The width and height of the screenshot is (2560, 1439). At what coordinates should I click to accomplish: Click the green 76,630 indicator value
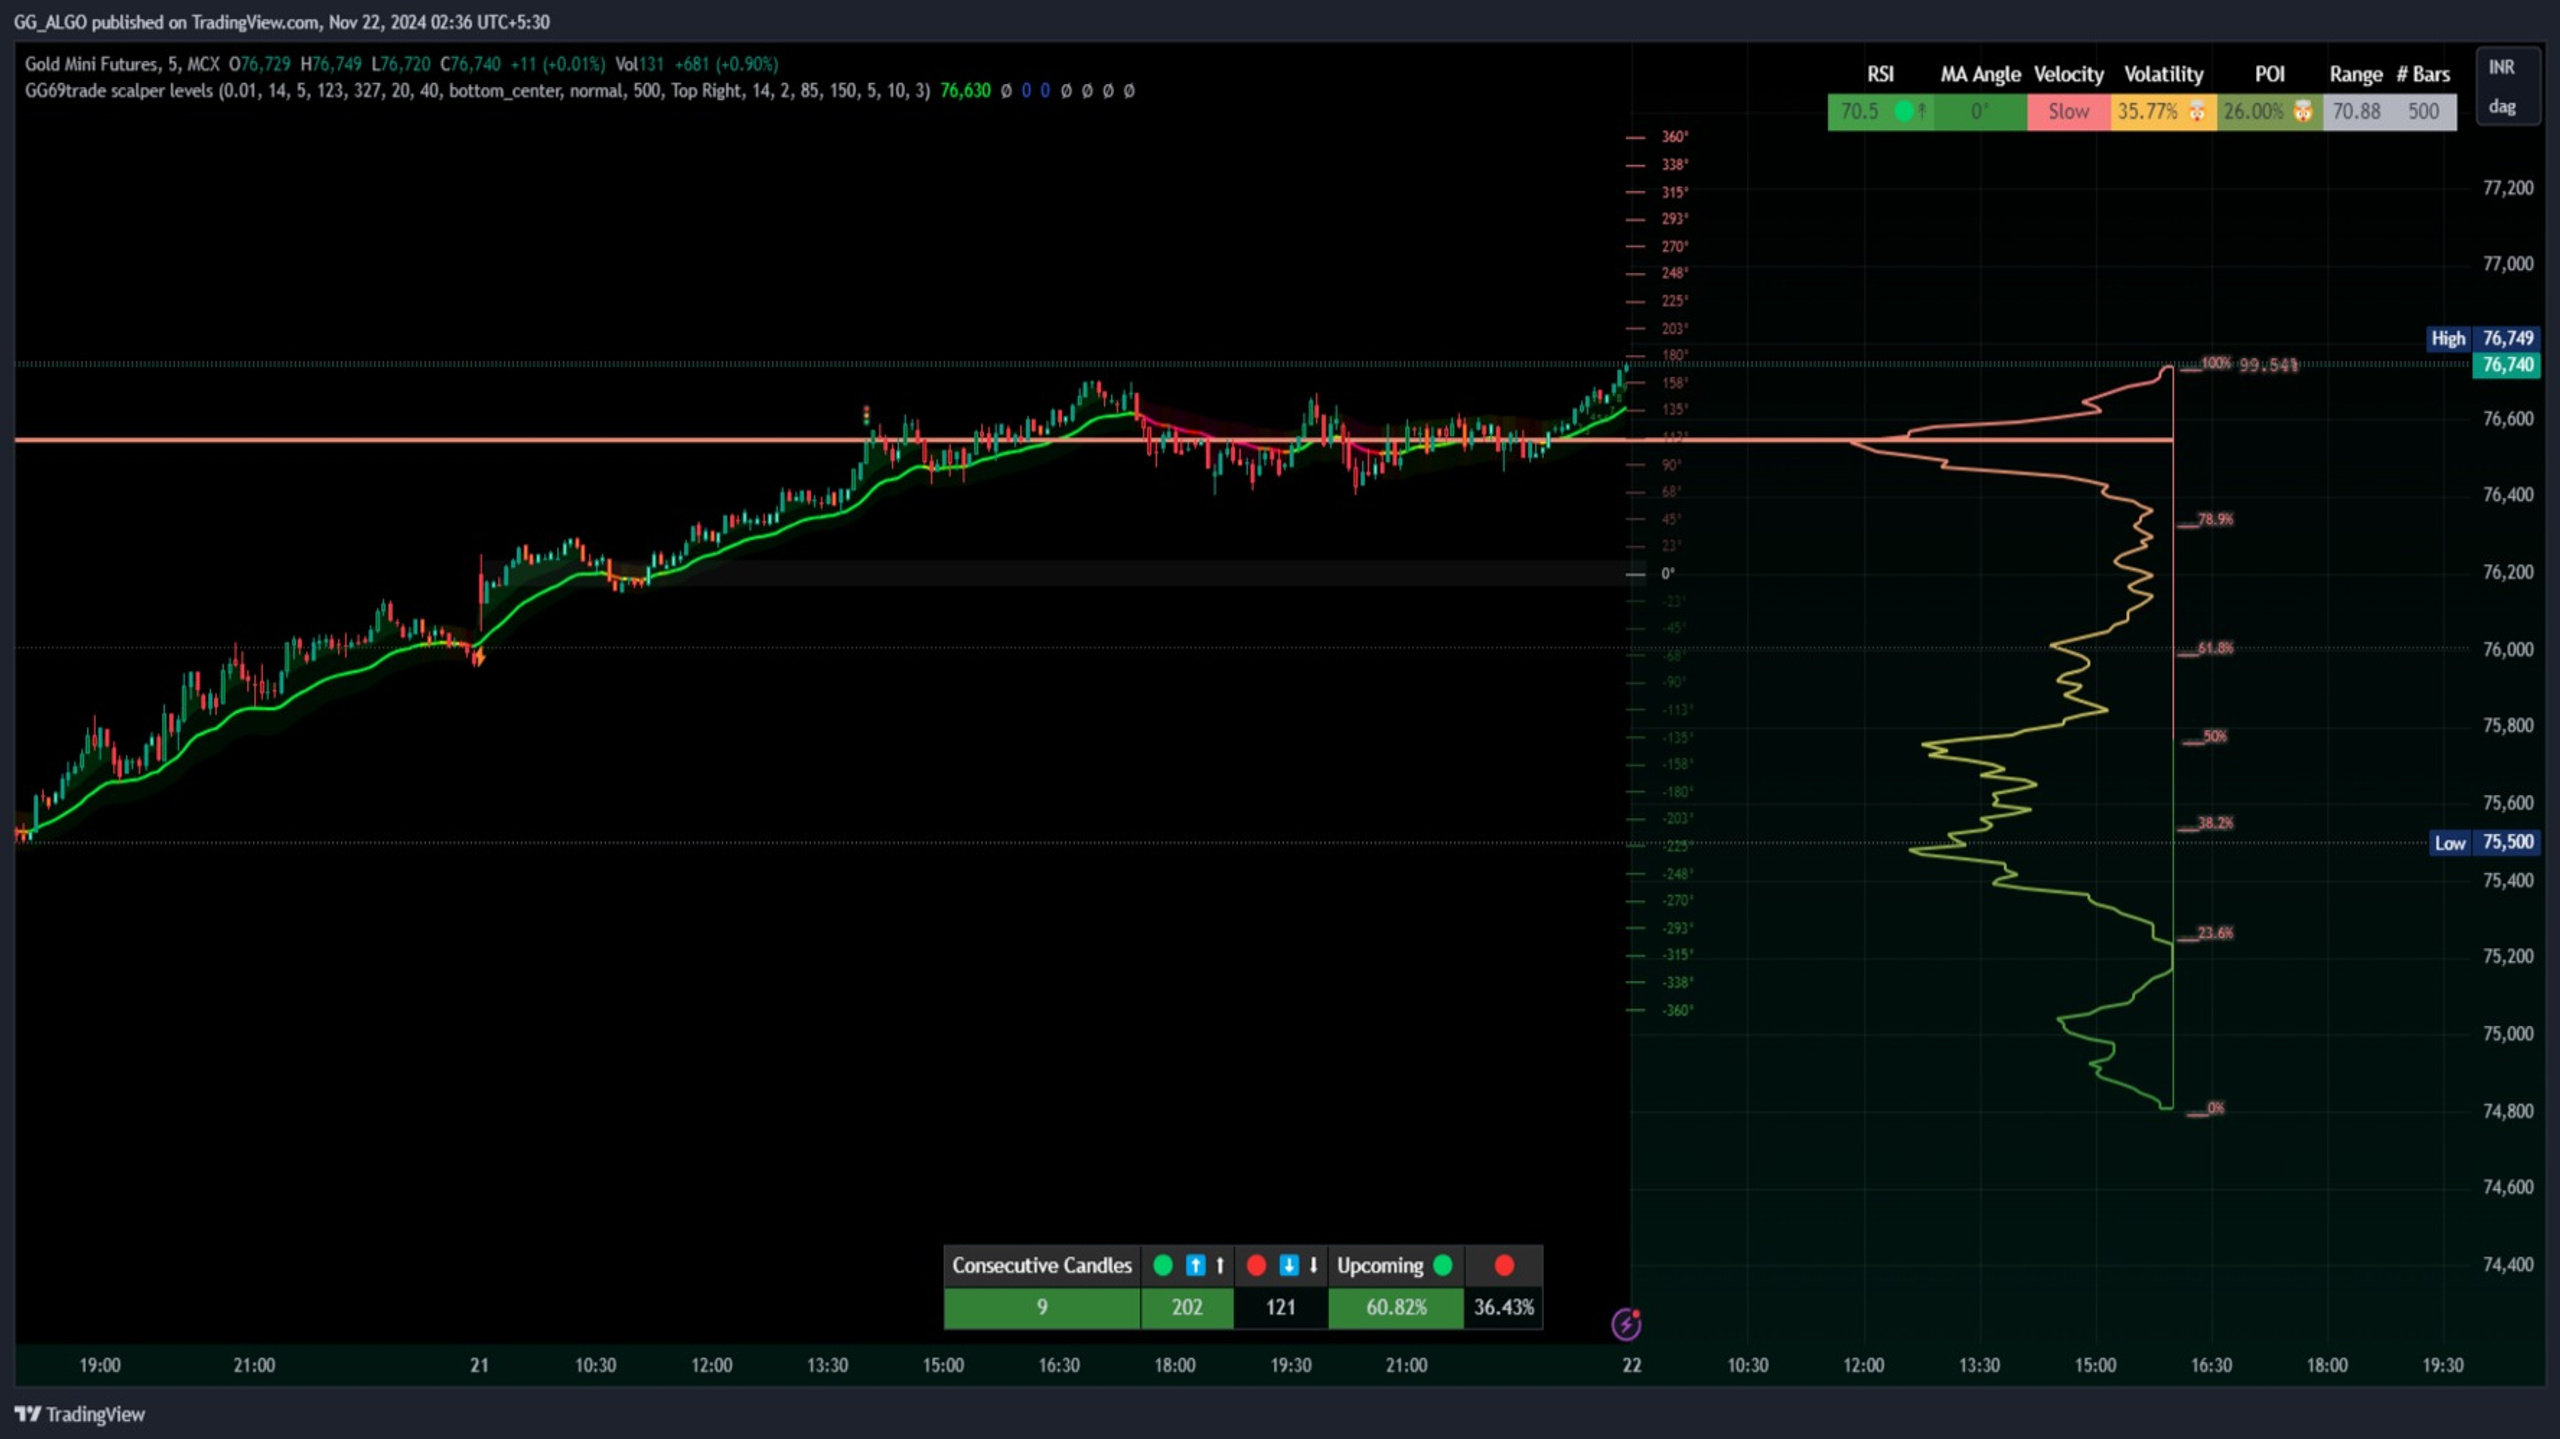click(965, 91)
